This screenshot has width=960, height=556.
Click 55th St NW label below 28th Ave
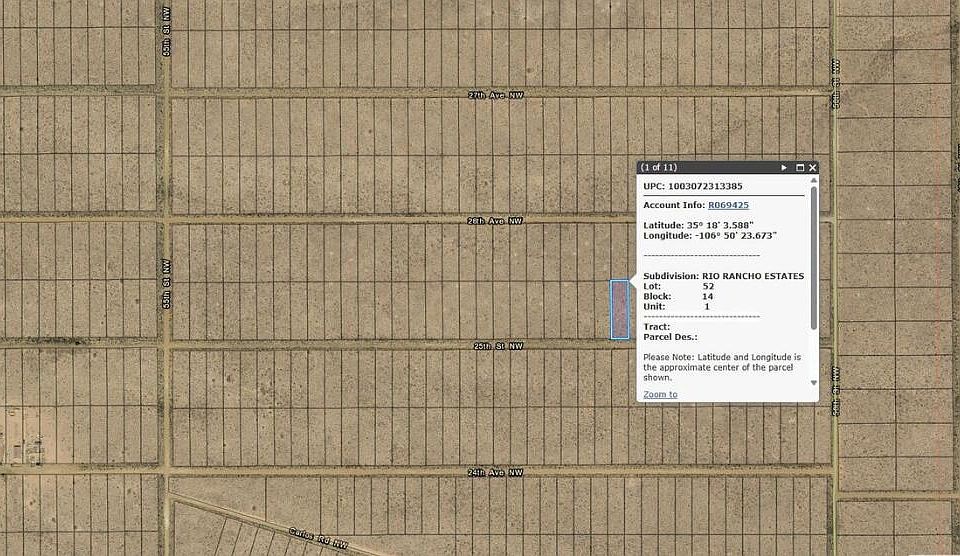point(167,284)
